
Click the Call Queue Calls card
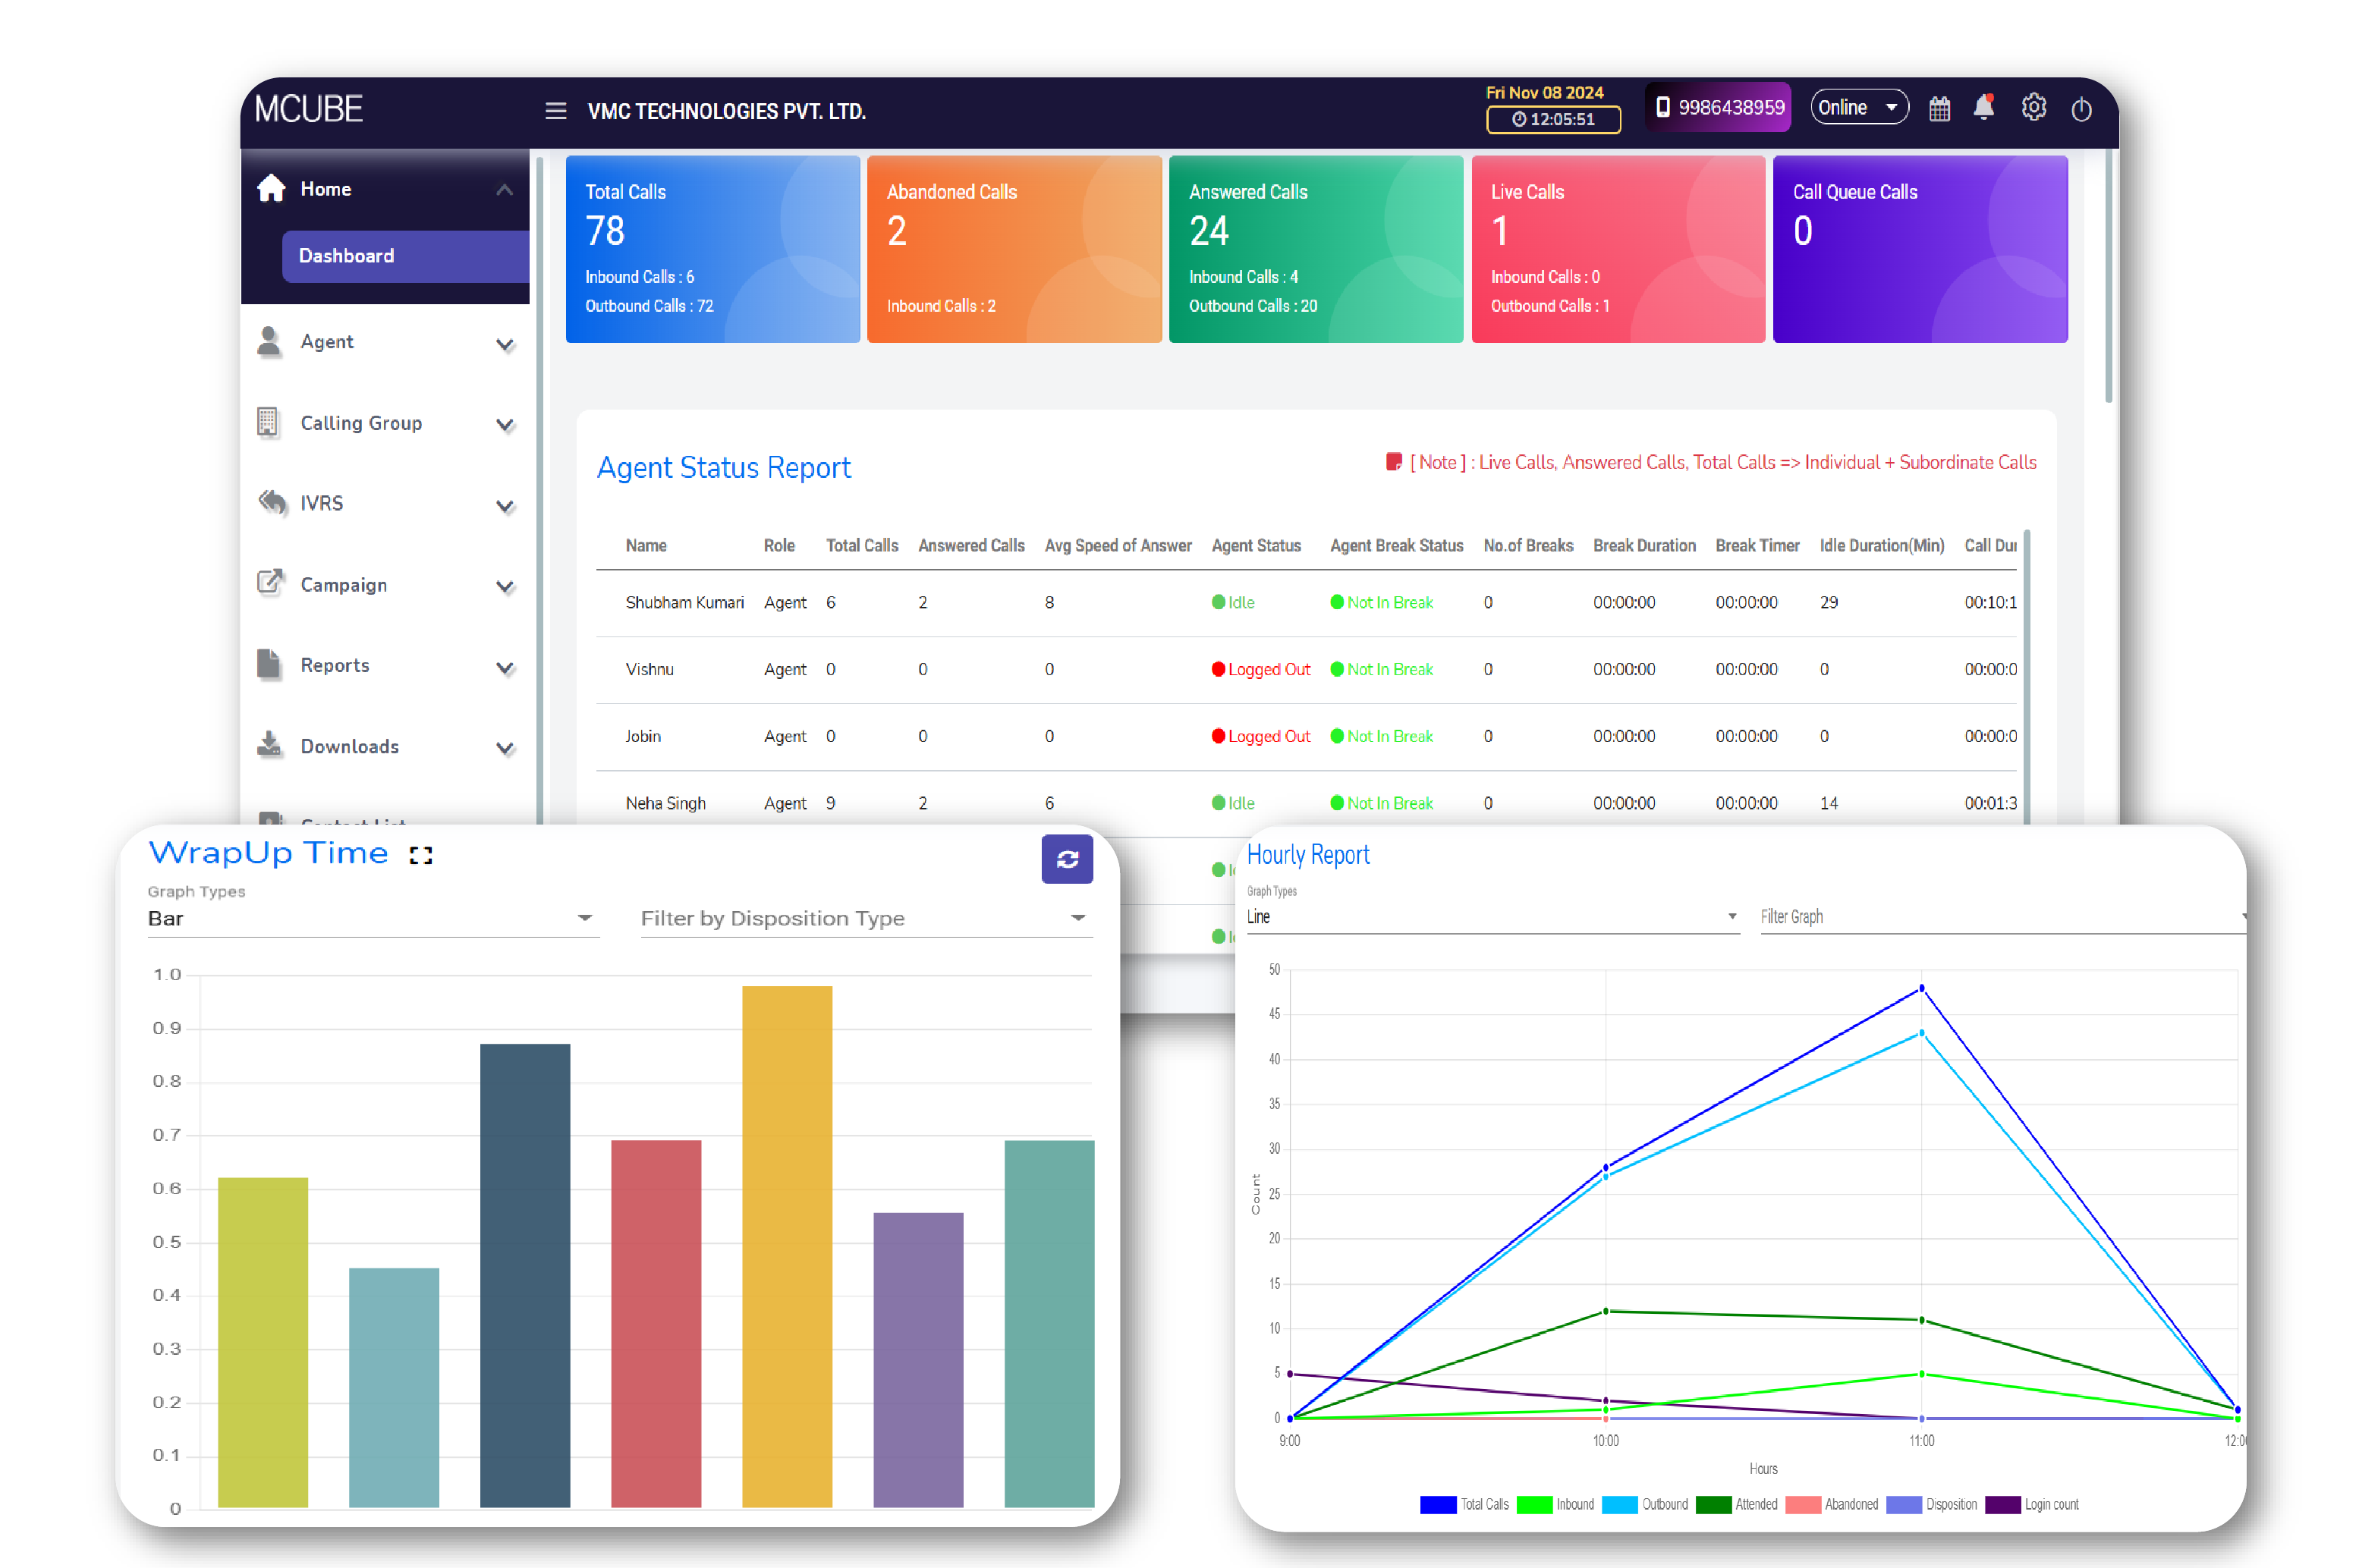point(1920,249)
